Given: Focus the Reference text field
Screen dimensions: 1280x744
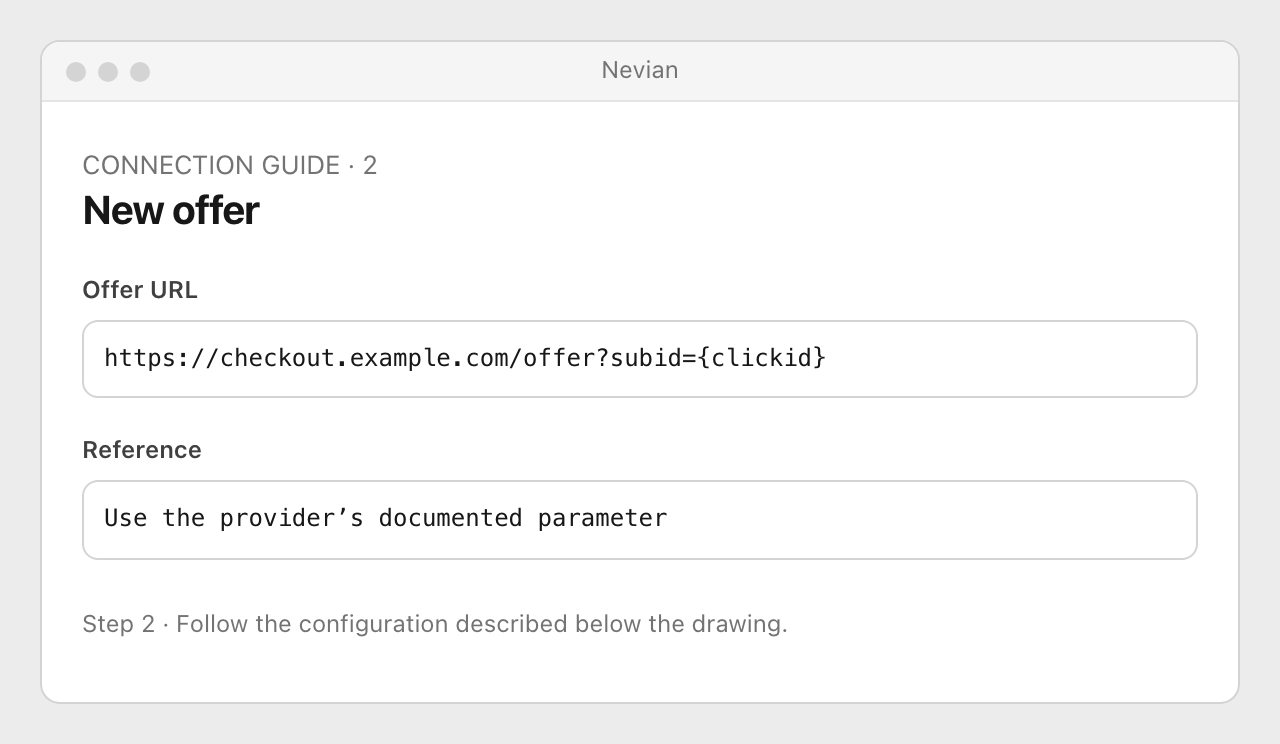Looking at the screenshot, I should coord(640,520).
